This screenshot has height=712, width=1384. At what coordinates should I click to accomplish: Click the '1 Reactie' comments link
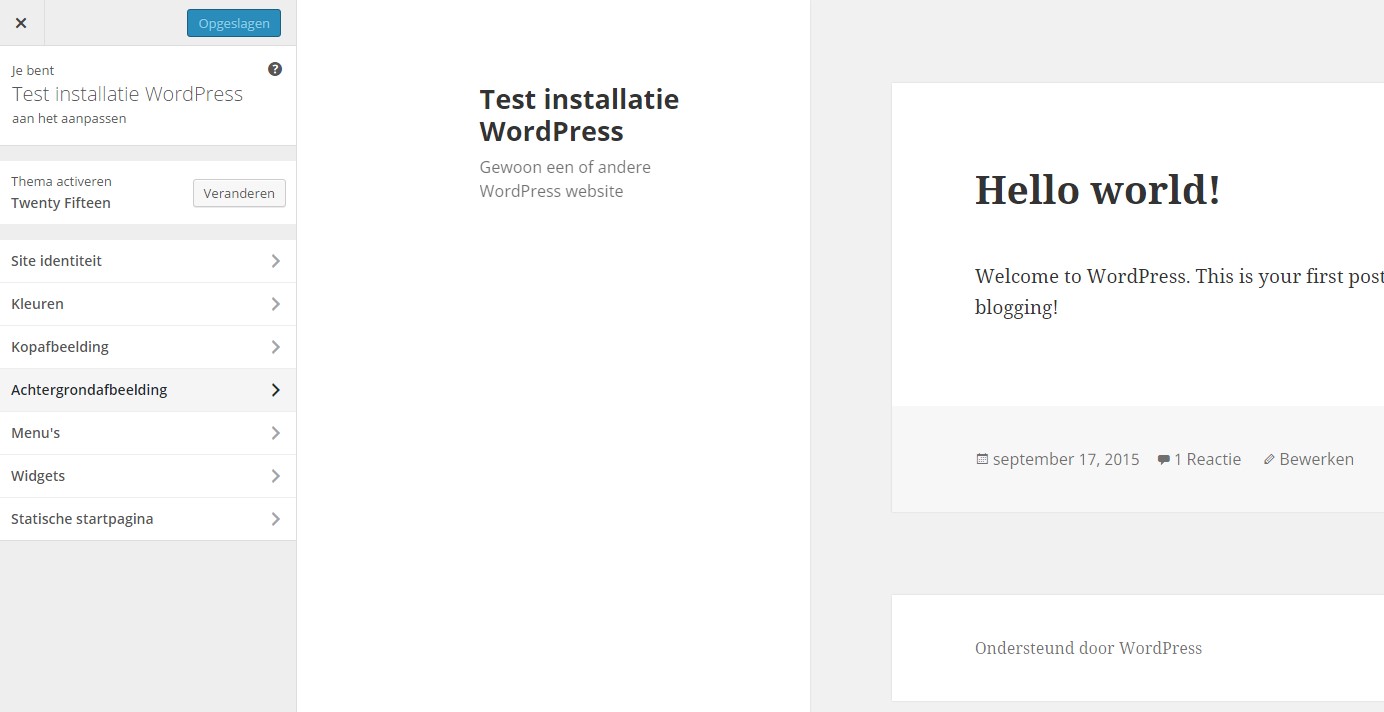1207,459
